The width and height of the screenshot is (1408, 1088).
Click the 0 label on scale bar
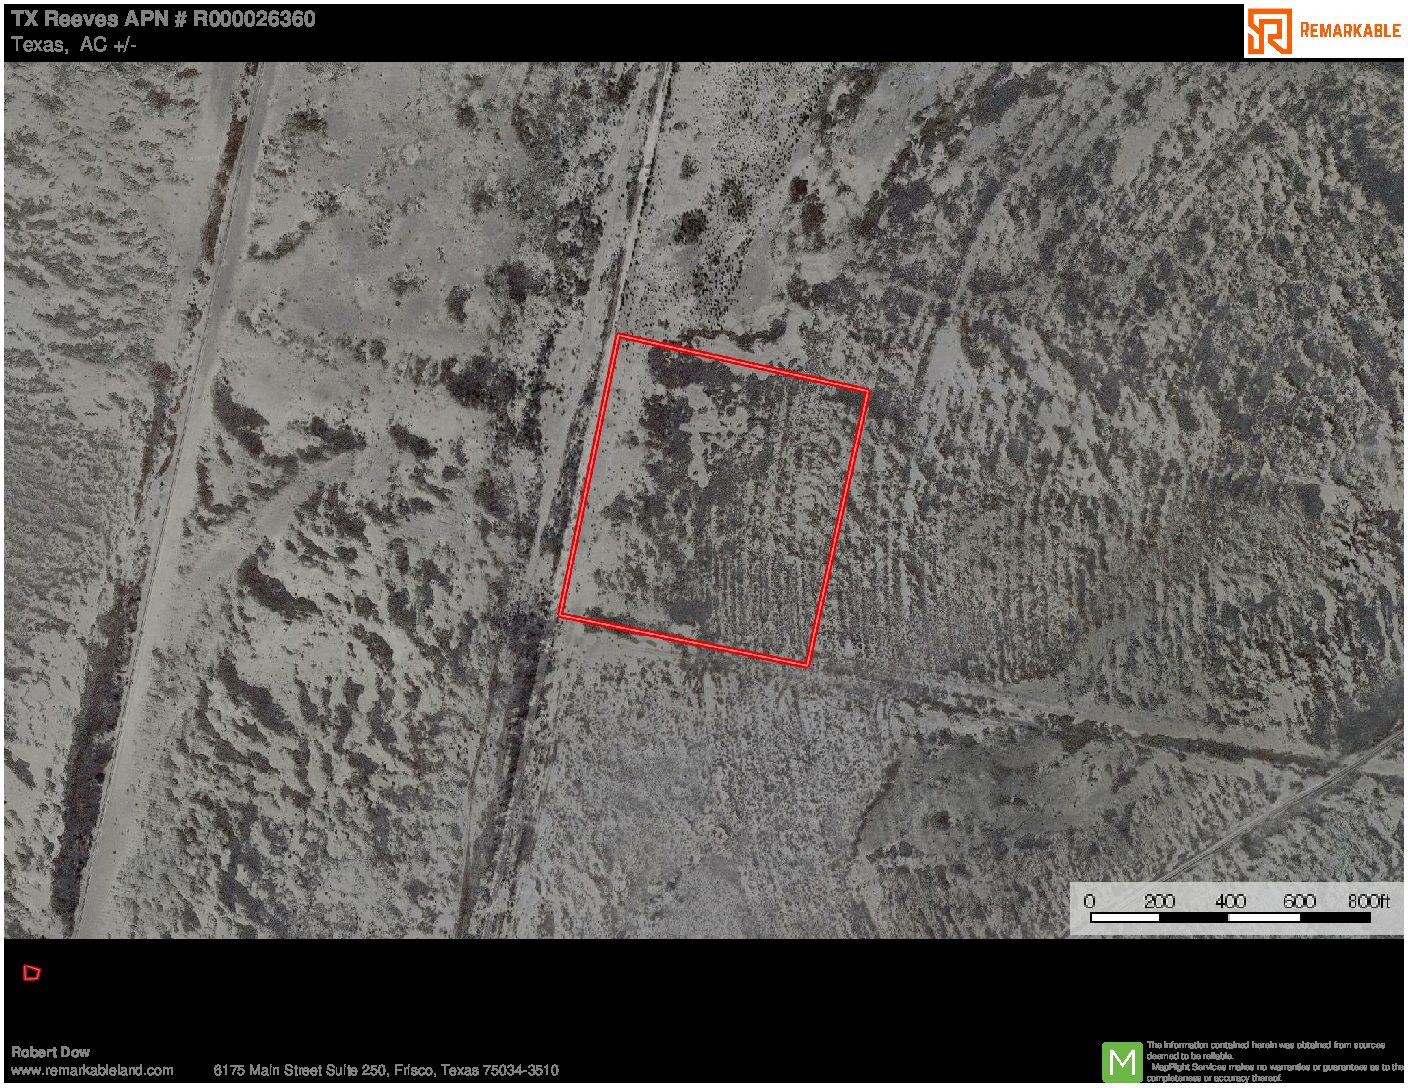coord(1090,901)
